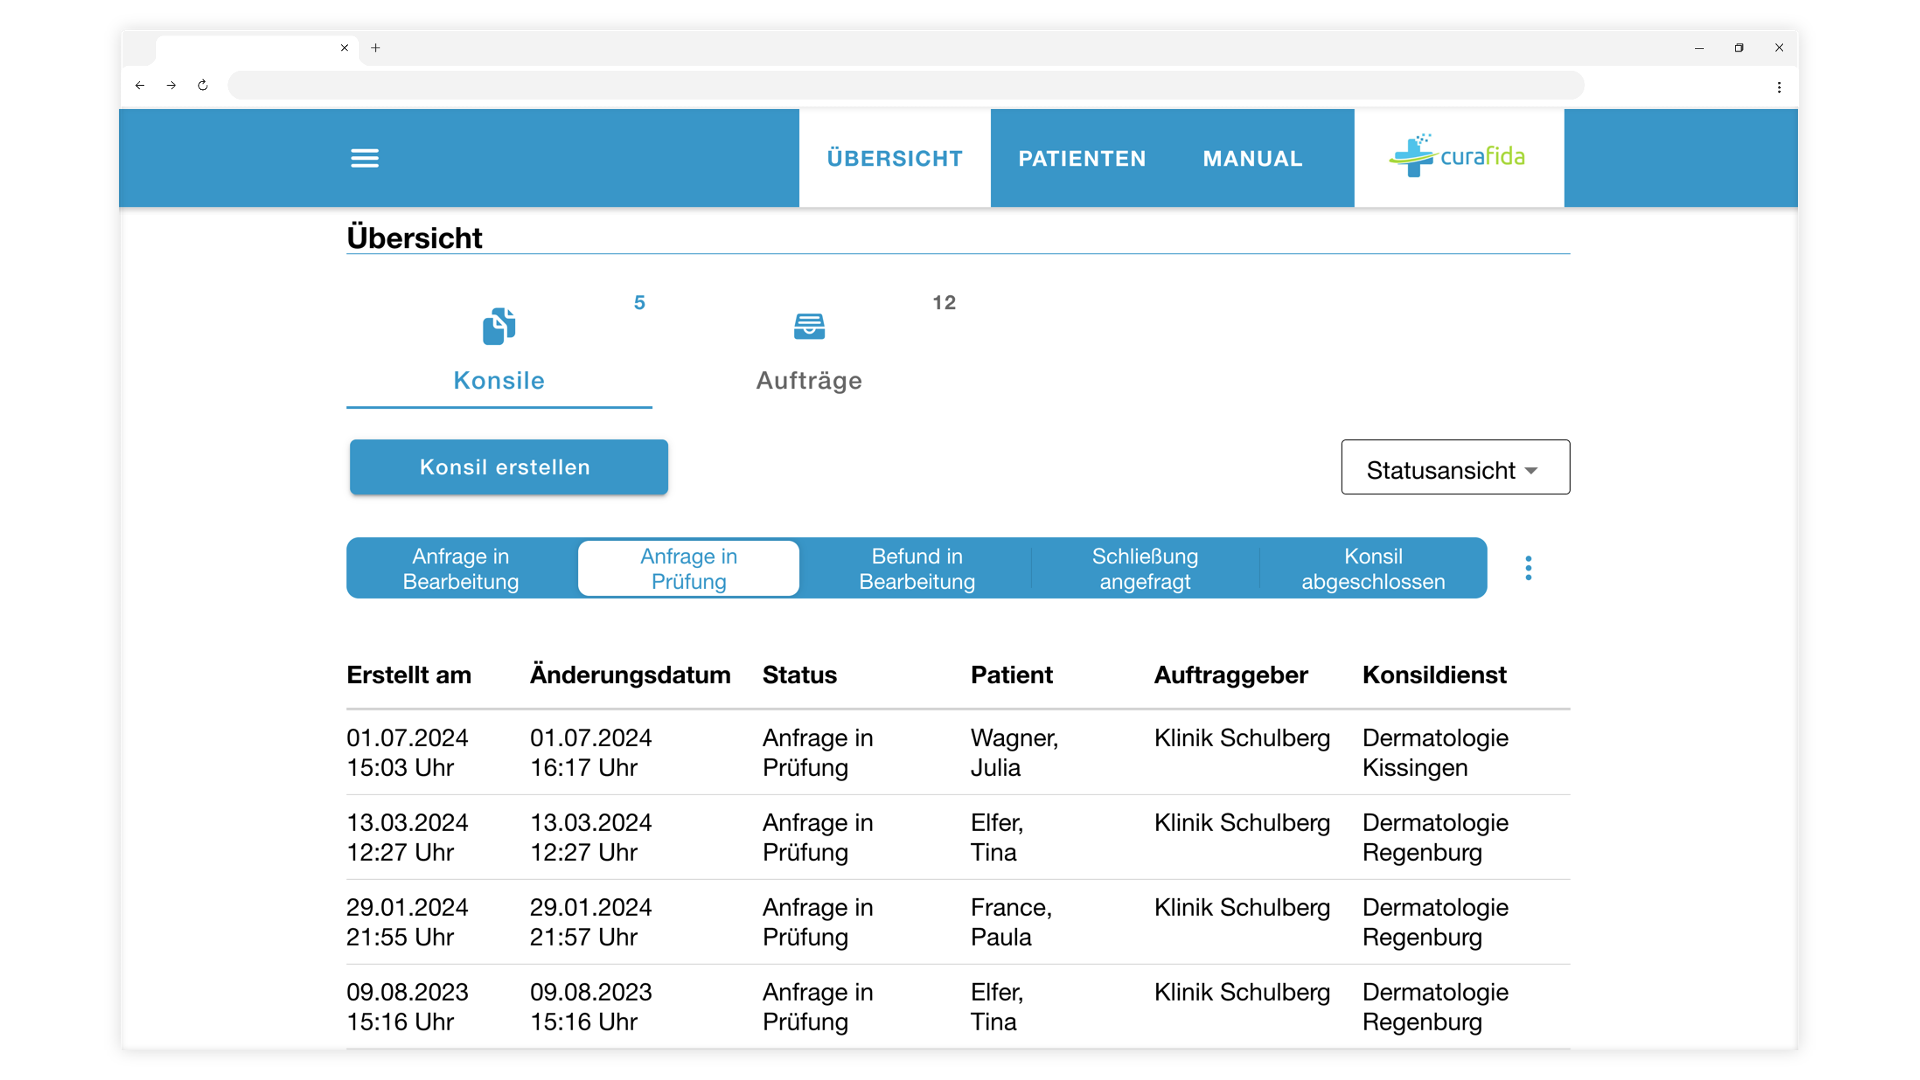Click the 01.07.2024 16:17 Uhr Änderungsdatum

tap(591, 752)
